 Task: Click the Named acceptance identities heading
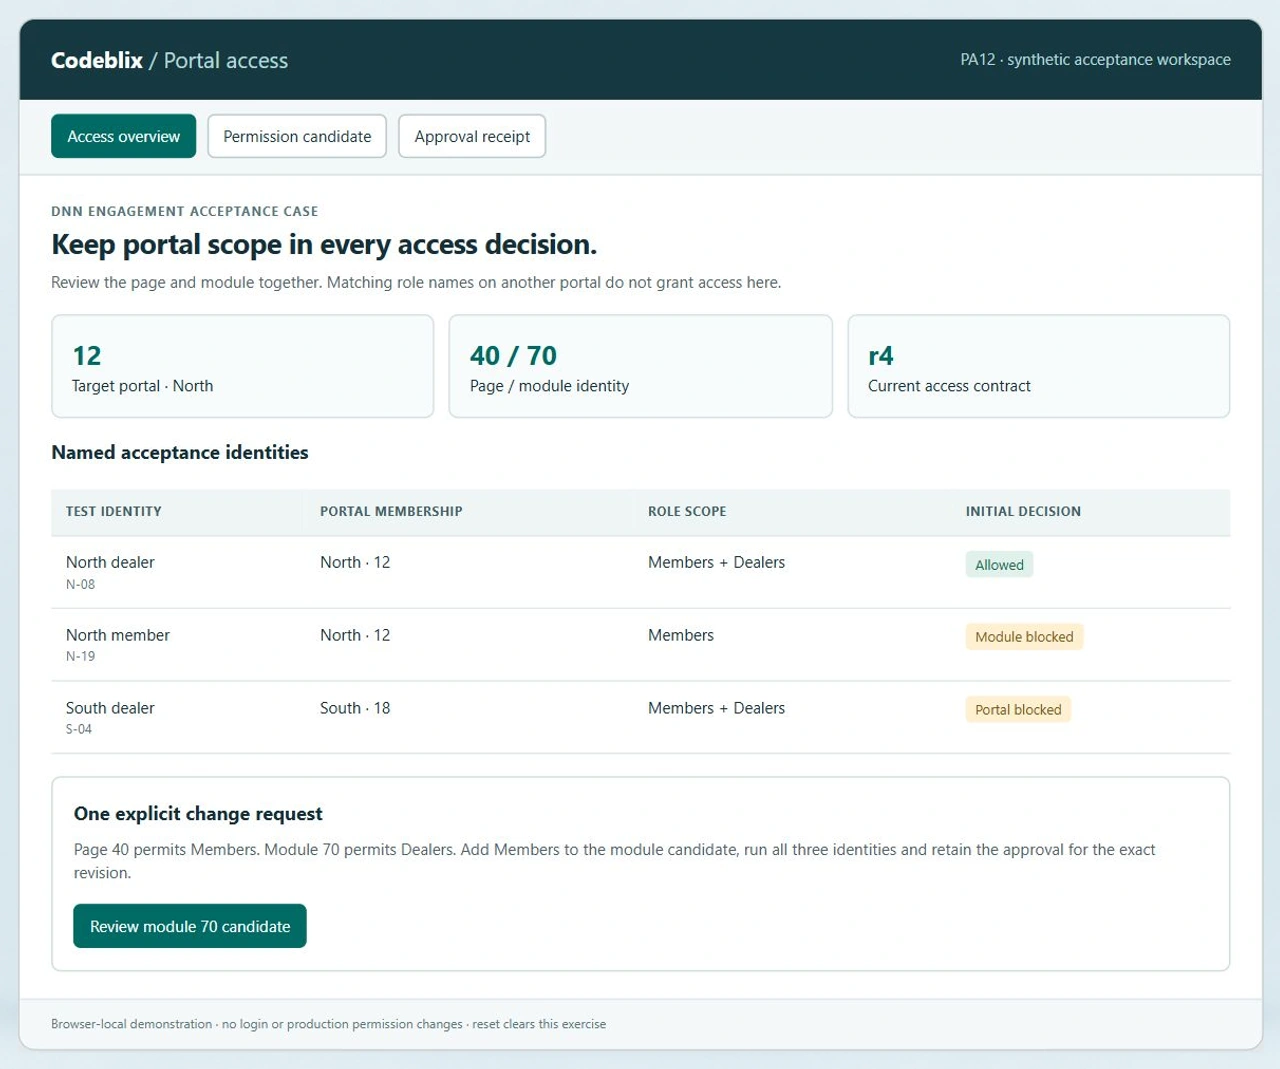(180, 452)
